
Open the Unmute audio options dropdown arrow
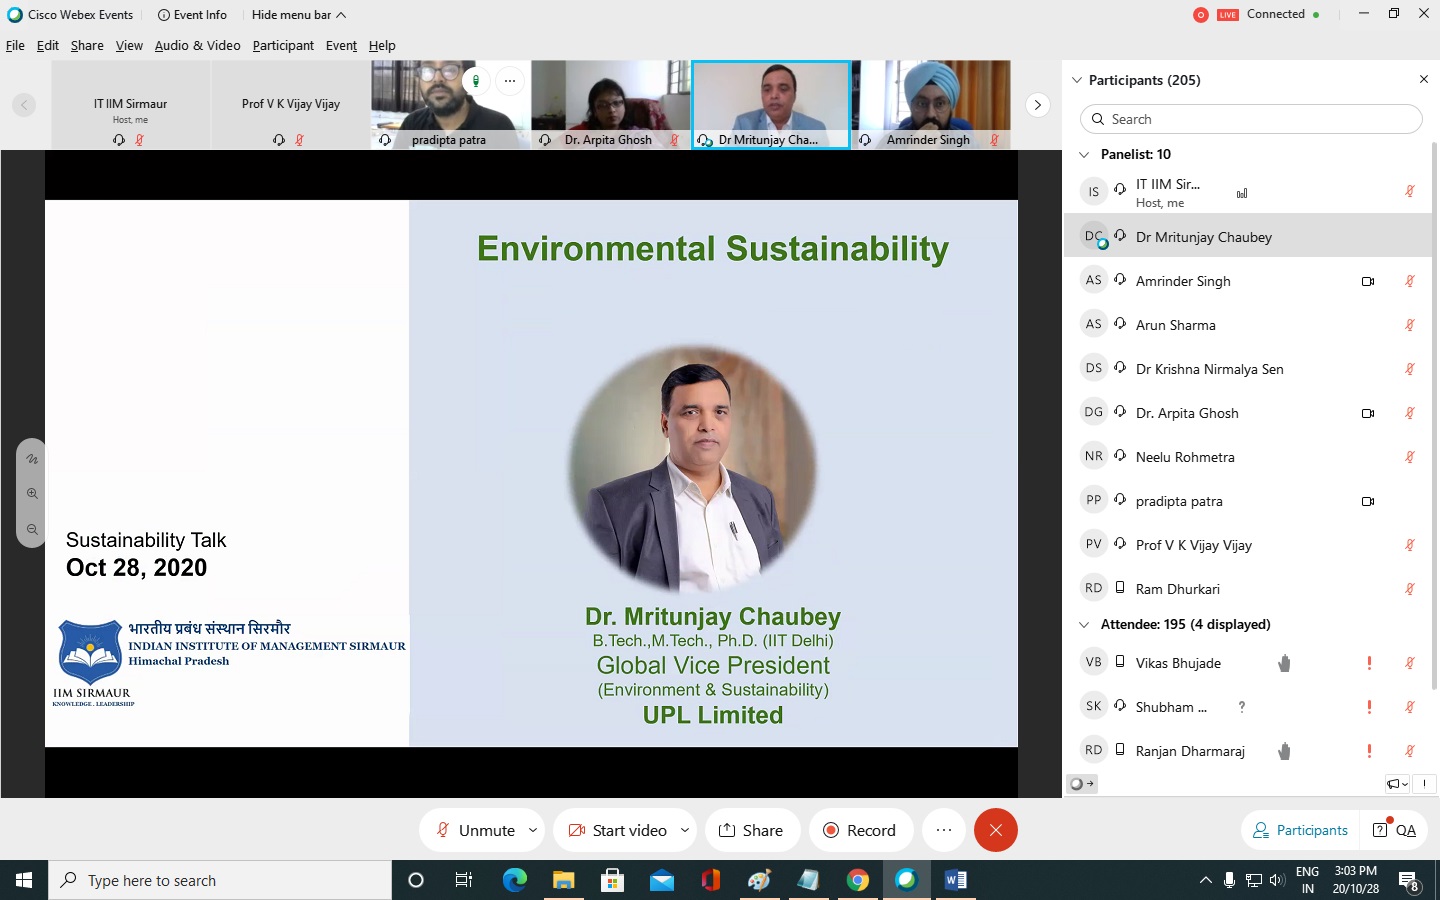[x=533, y=830]
